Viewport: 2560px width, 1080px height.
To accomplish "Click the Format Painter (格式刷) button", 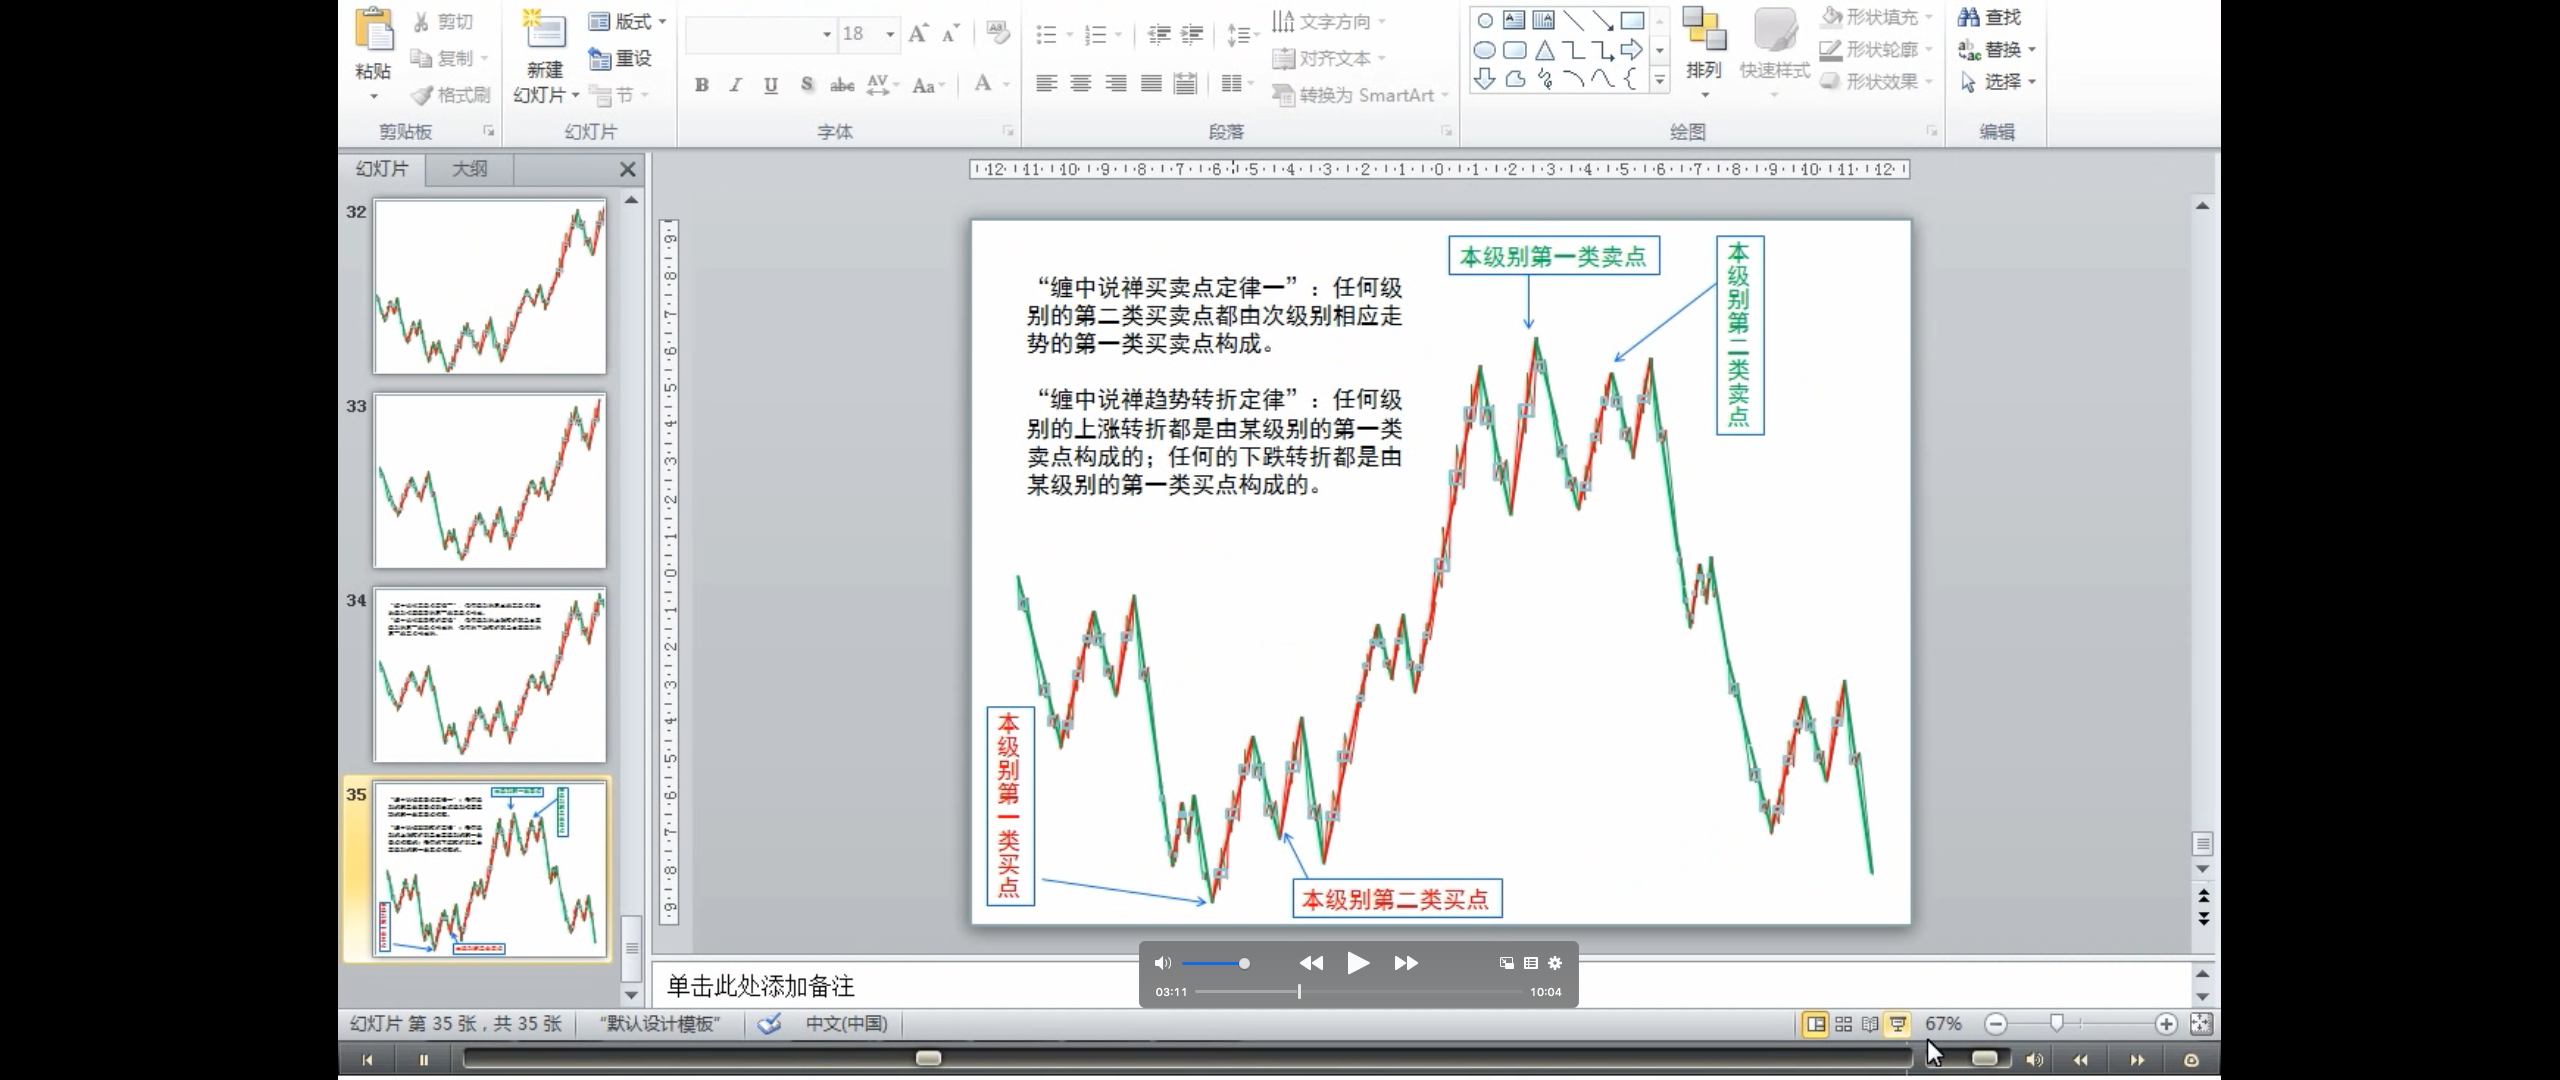I will 450,95.
